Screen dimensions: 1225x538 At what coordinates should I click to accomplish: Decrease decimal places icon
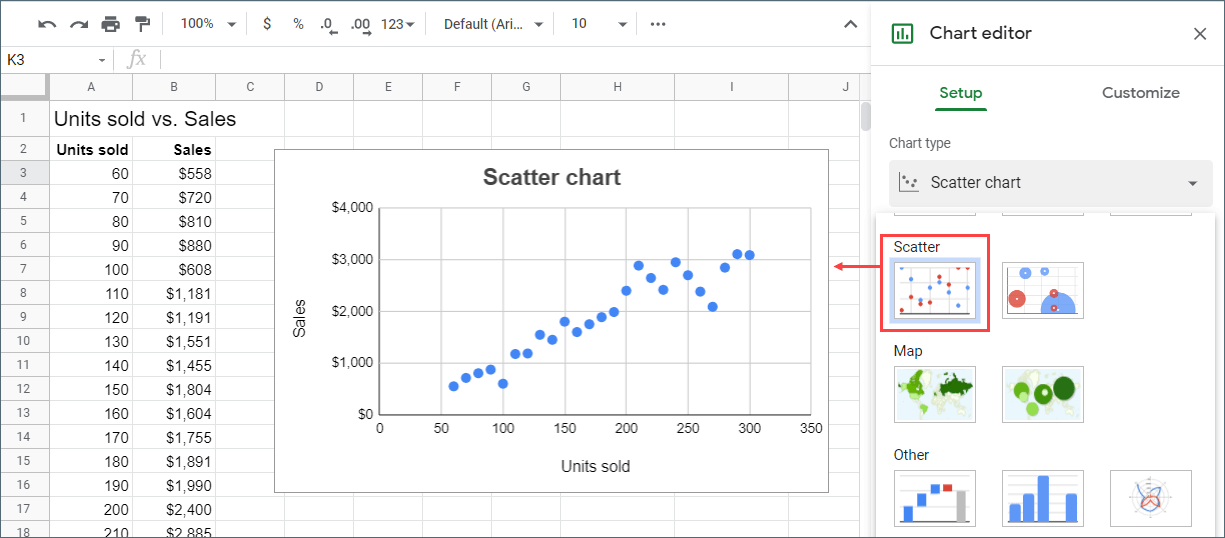point(328,24)
